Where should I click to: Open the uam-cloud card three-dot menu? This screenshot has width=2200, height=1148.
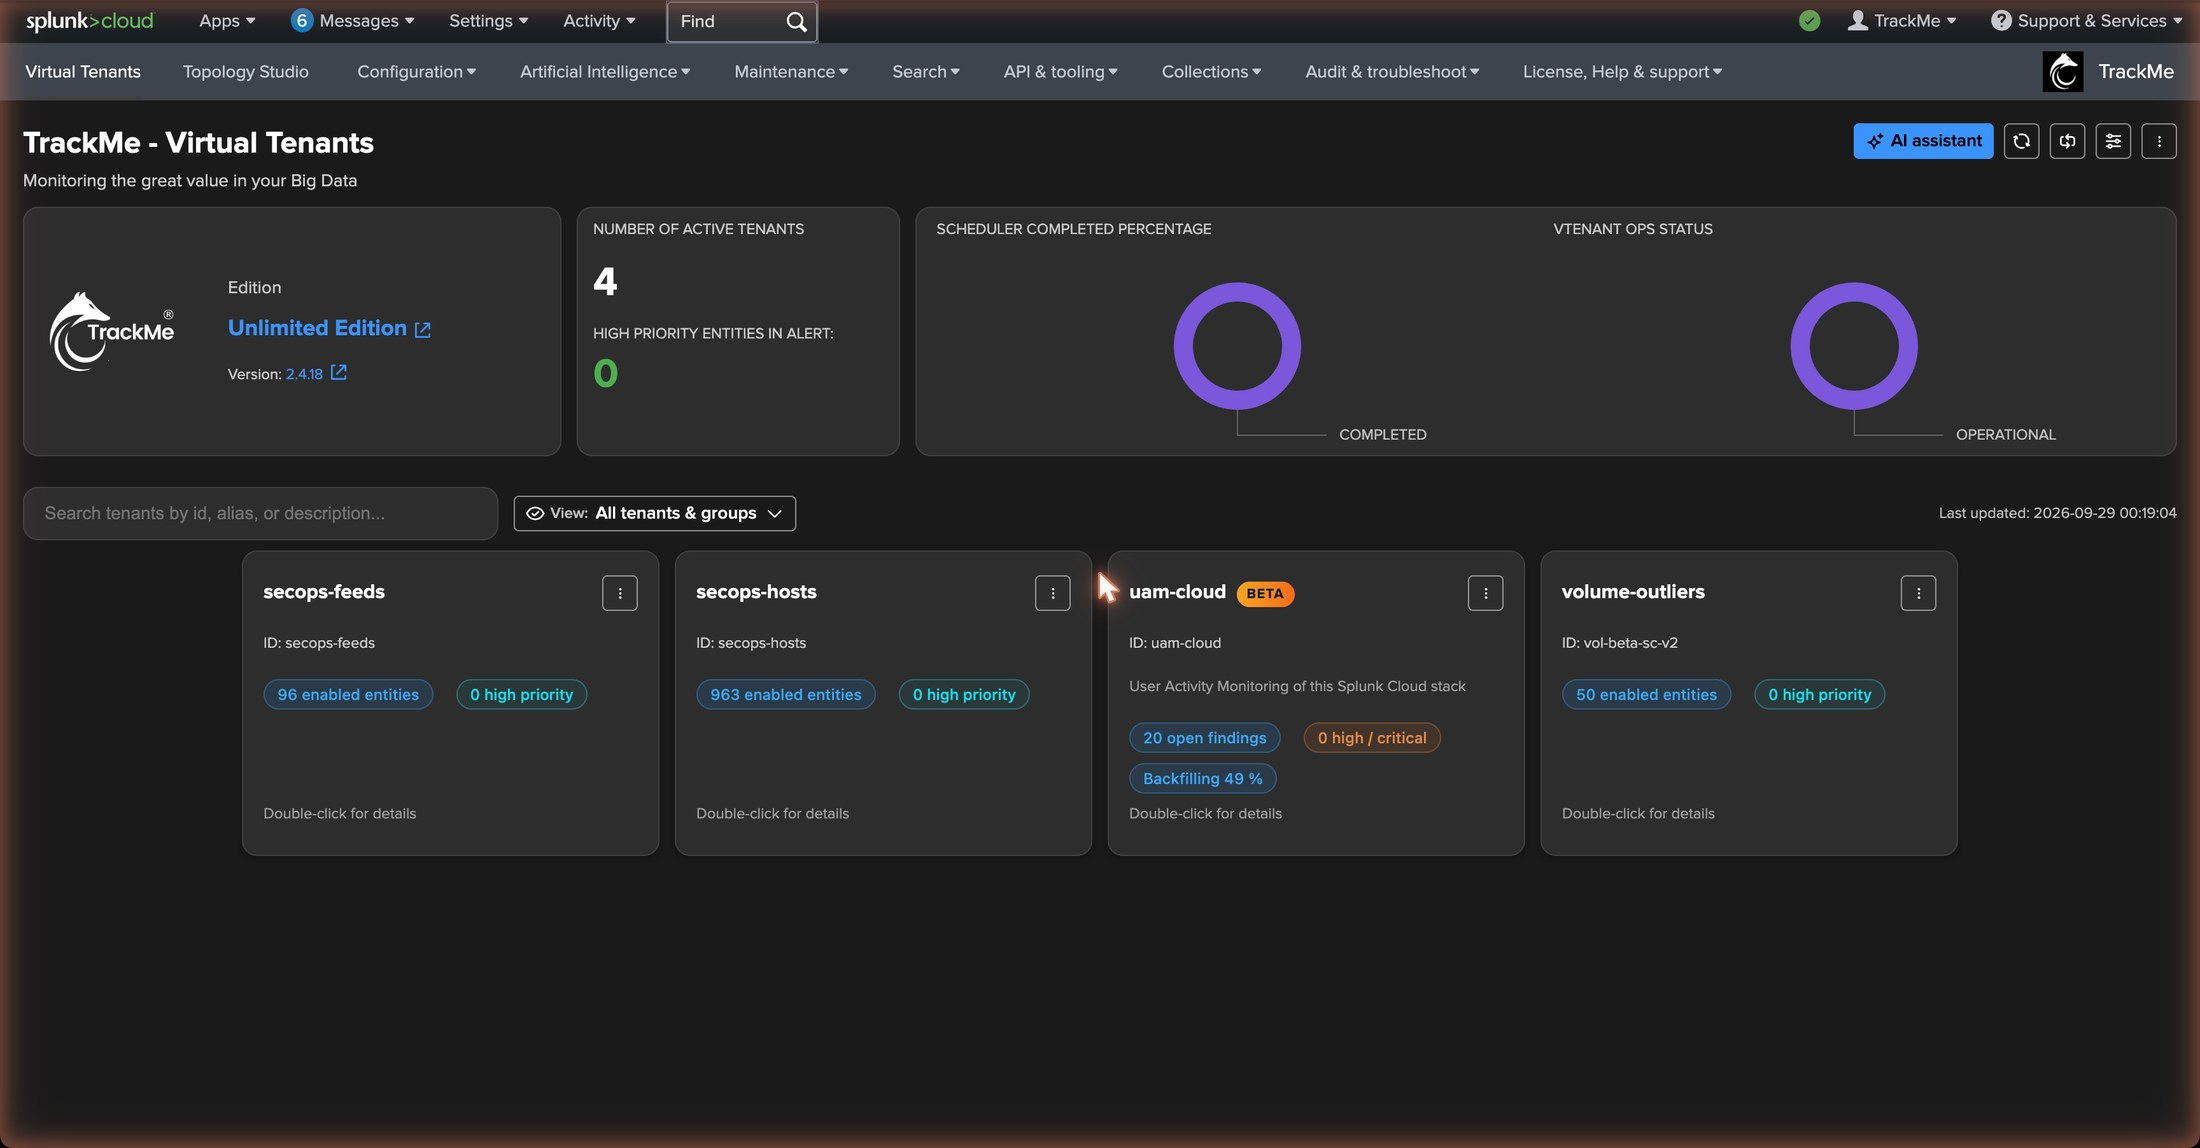pyautogui.click(x=1486, y=593)
